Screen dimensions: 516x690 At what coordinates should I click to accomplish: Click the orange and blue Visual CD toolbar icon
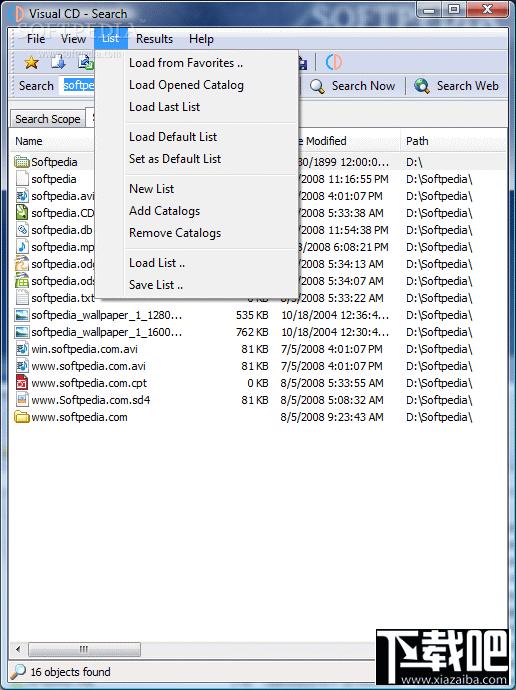click(x=333, y=62)
